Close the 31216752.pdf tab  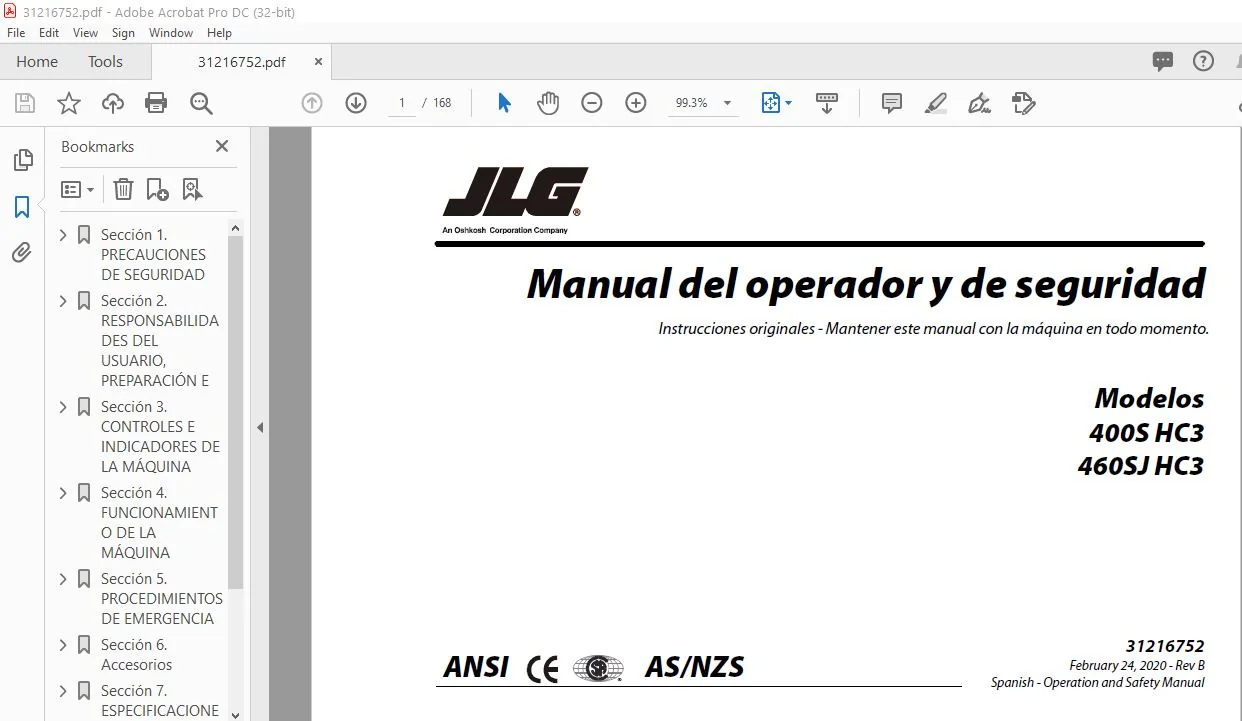click(319, 61)
